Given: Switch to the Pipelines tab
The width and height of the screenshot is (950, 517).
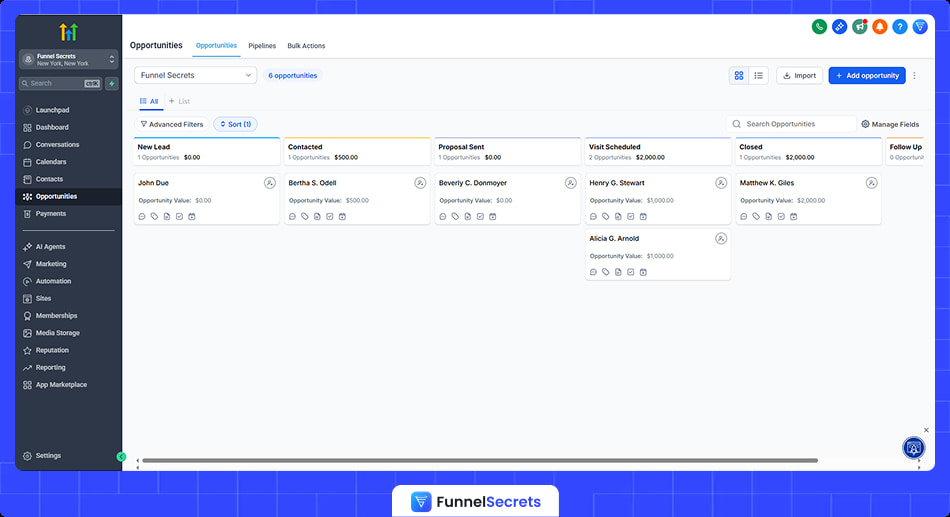Looking at the screenshot, I should click(262, 46).
